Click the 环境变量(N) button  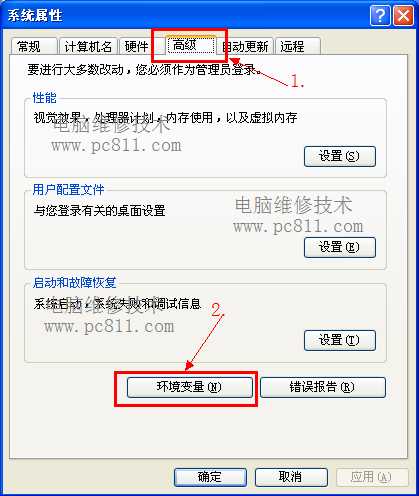pos(190,387)
